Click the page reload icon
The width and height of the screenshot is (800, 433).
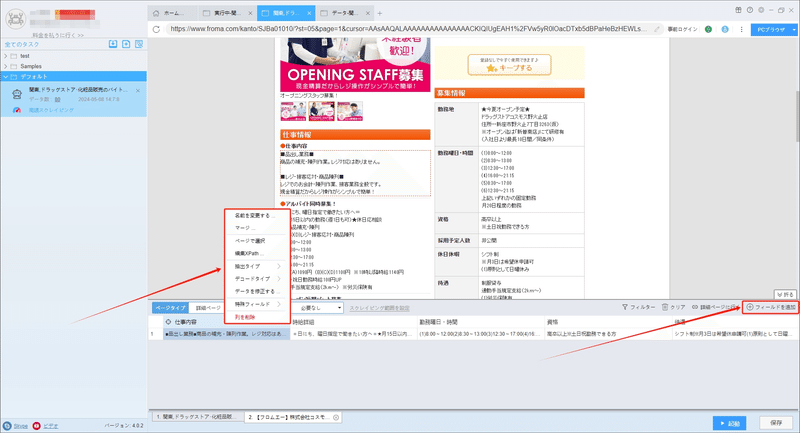156,29
